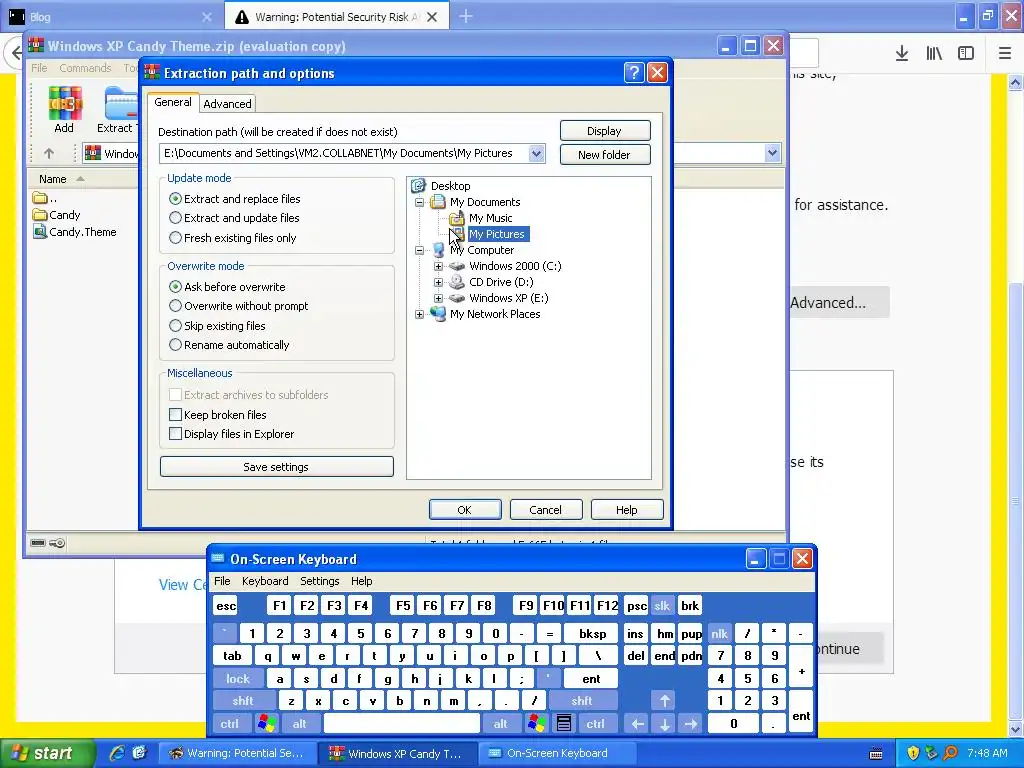Image resolution: width=1024 pixels, height=768 pixels.
Task: Click the application menu key on keyboard
Action: (564, 724)
